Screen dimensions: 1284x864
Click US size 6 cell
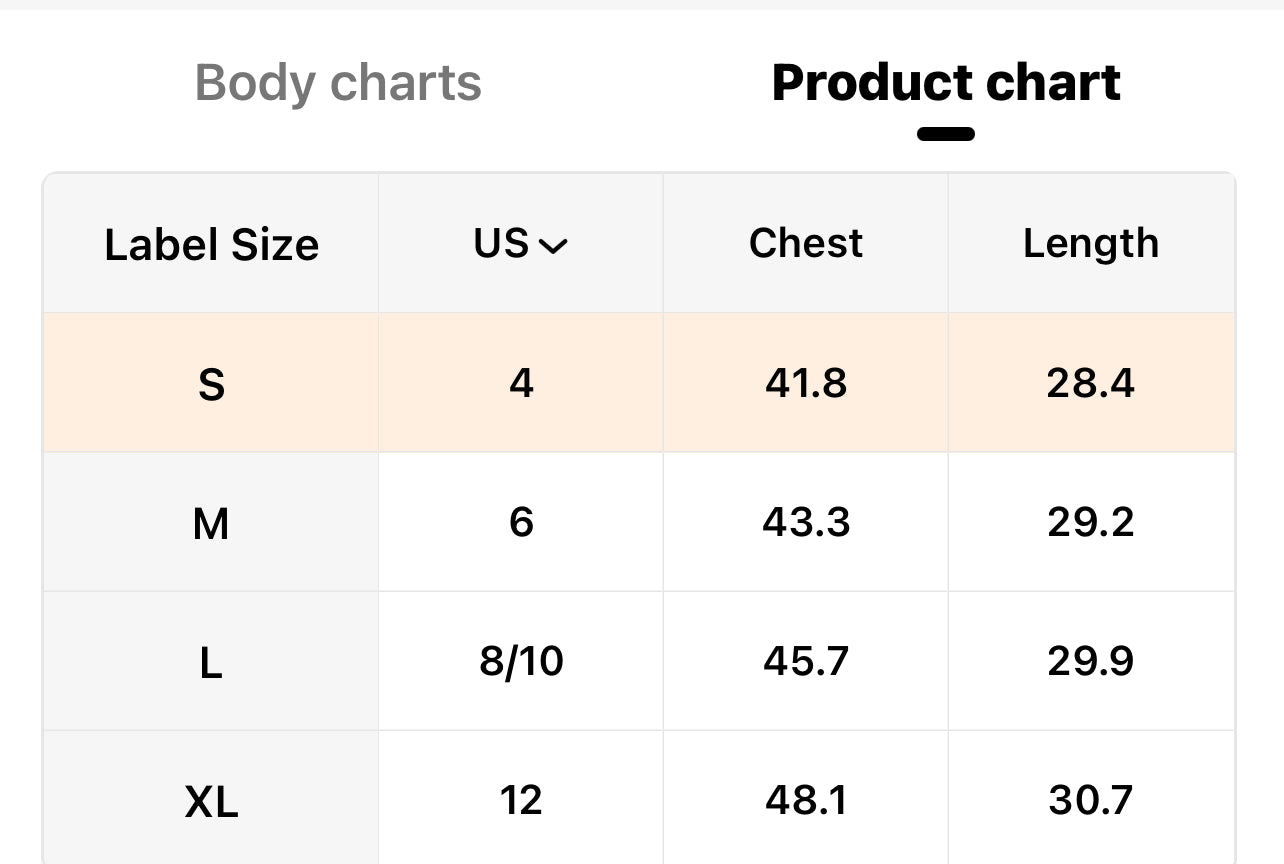(x=521, y=522)
